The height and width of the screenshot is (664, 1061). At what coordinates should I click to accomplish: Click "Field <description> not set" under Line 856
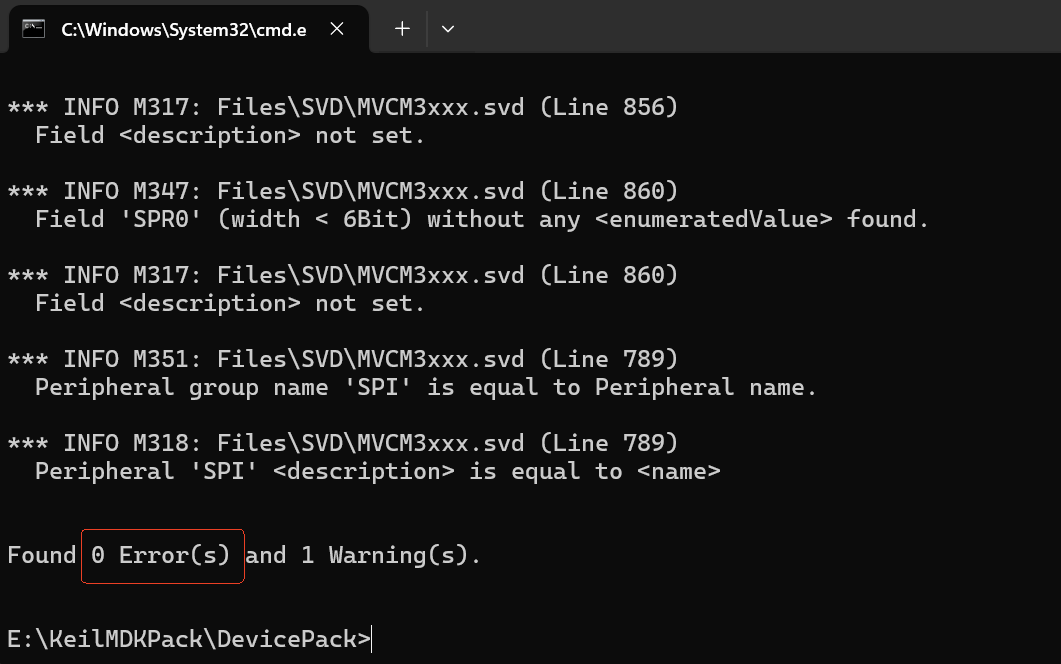point(230,135)
